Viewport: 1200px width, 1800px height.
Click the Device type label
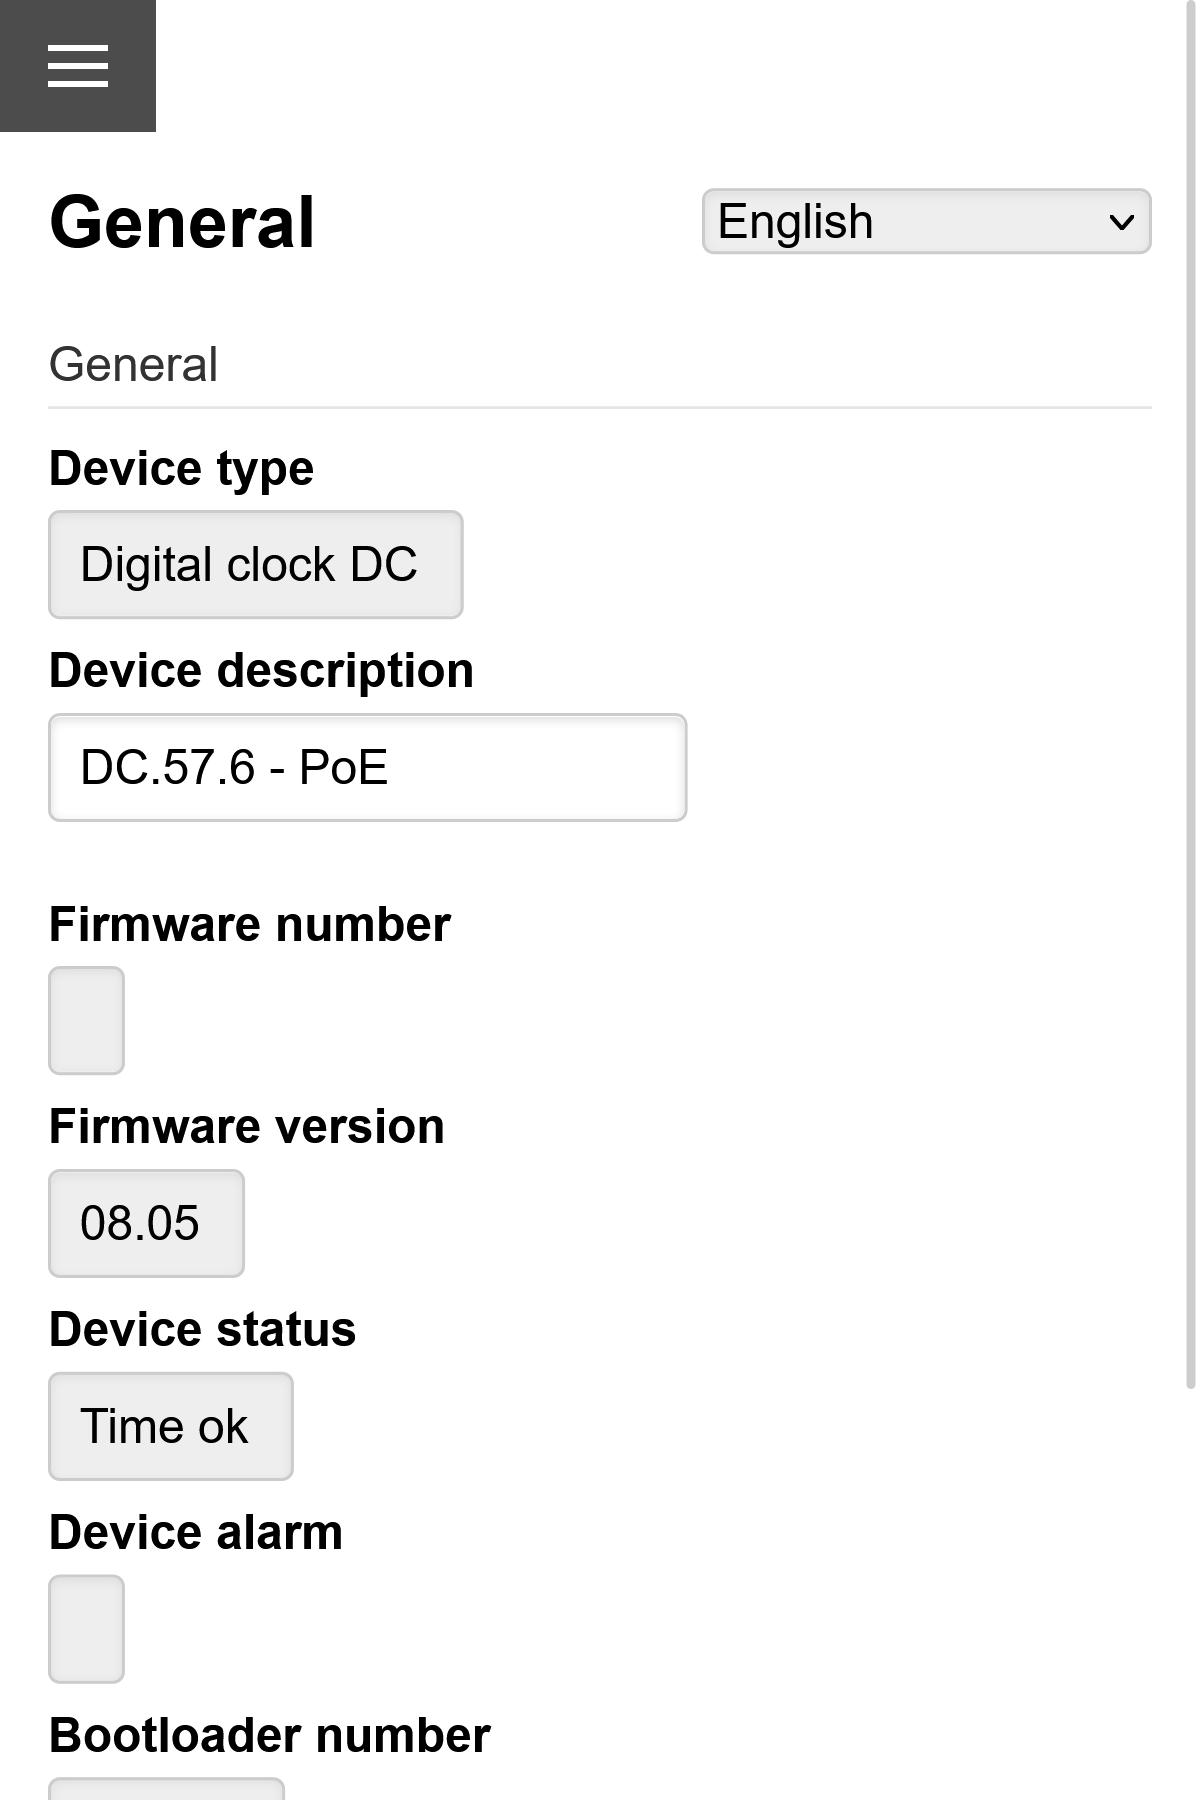(181, 467)
